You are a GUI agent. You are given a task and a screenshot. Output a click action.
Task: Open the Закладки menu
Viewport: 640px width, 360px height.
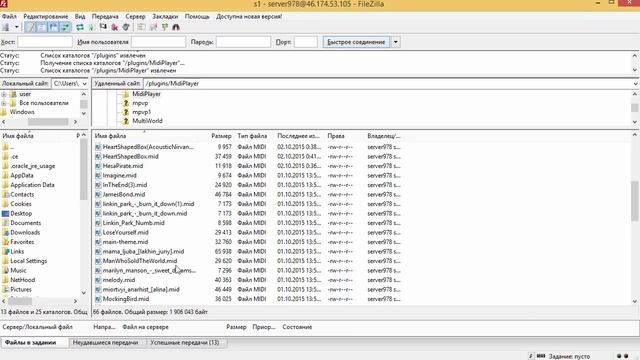pyautogui.click(x=165, y=16)
